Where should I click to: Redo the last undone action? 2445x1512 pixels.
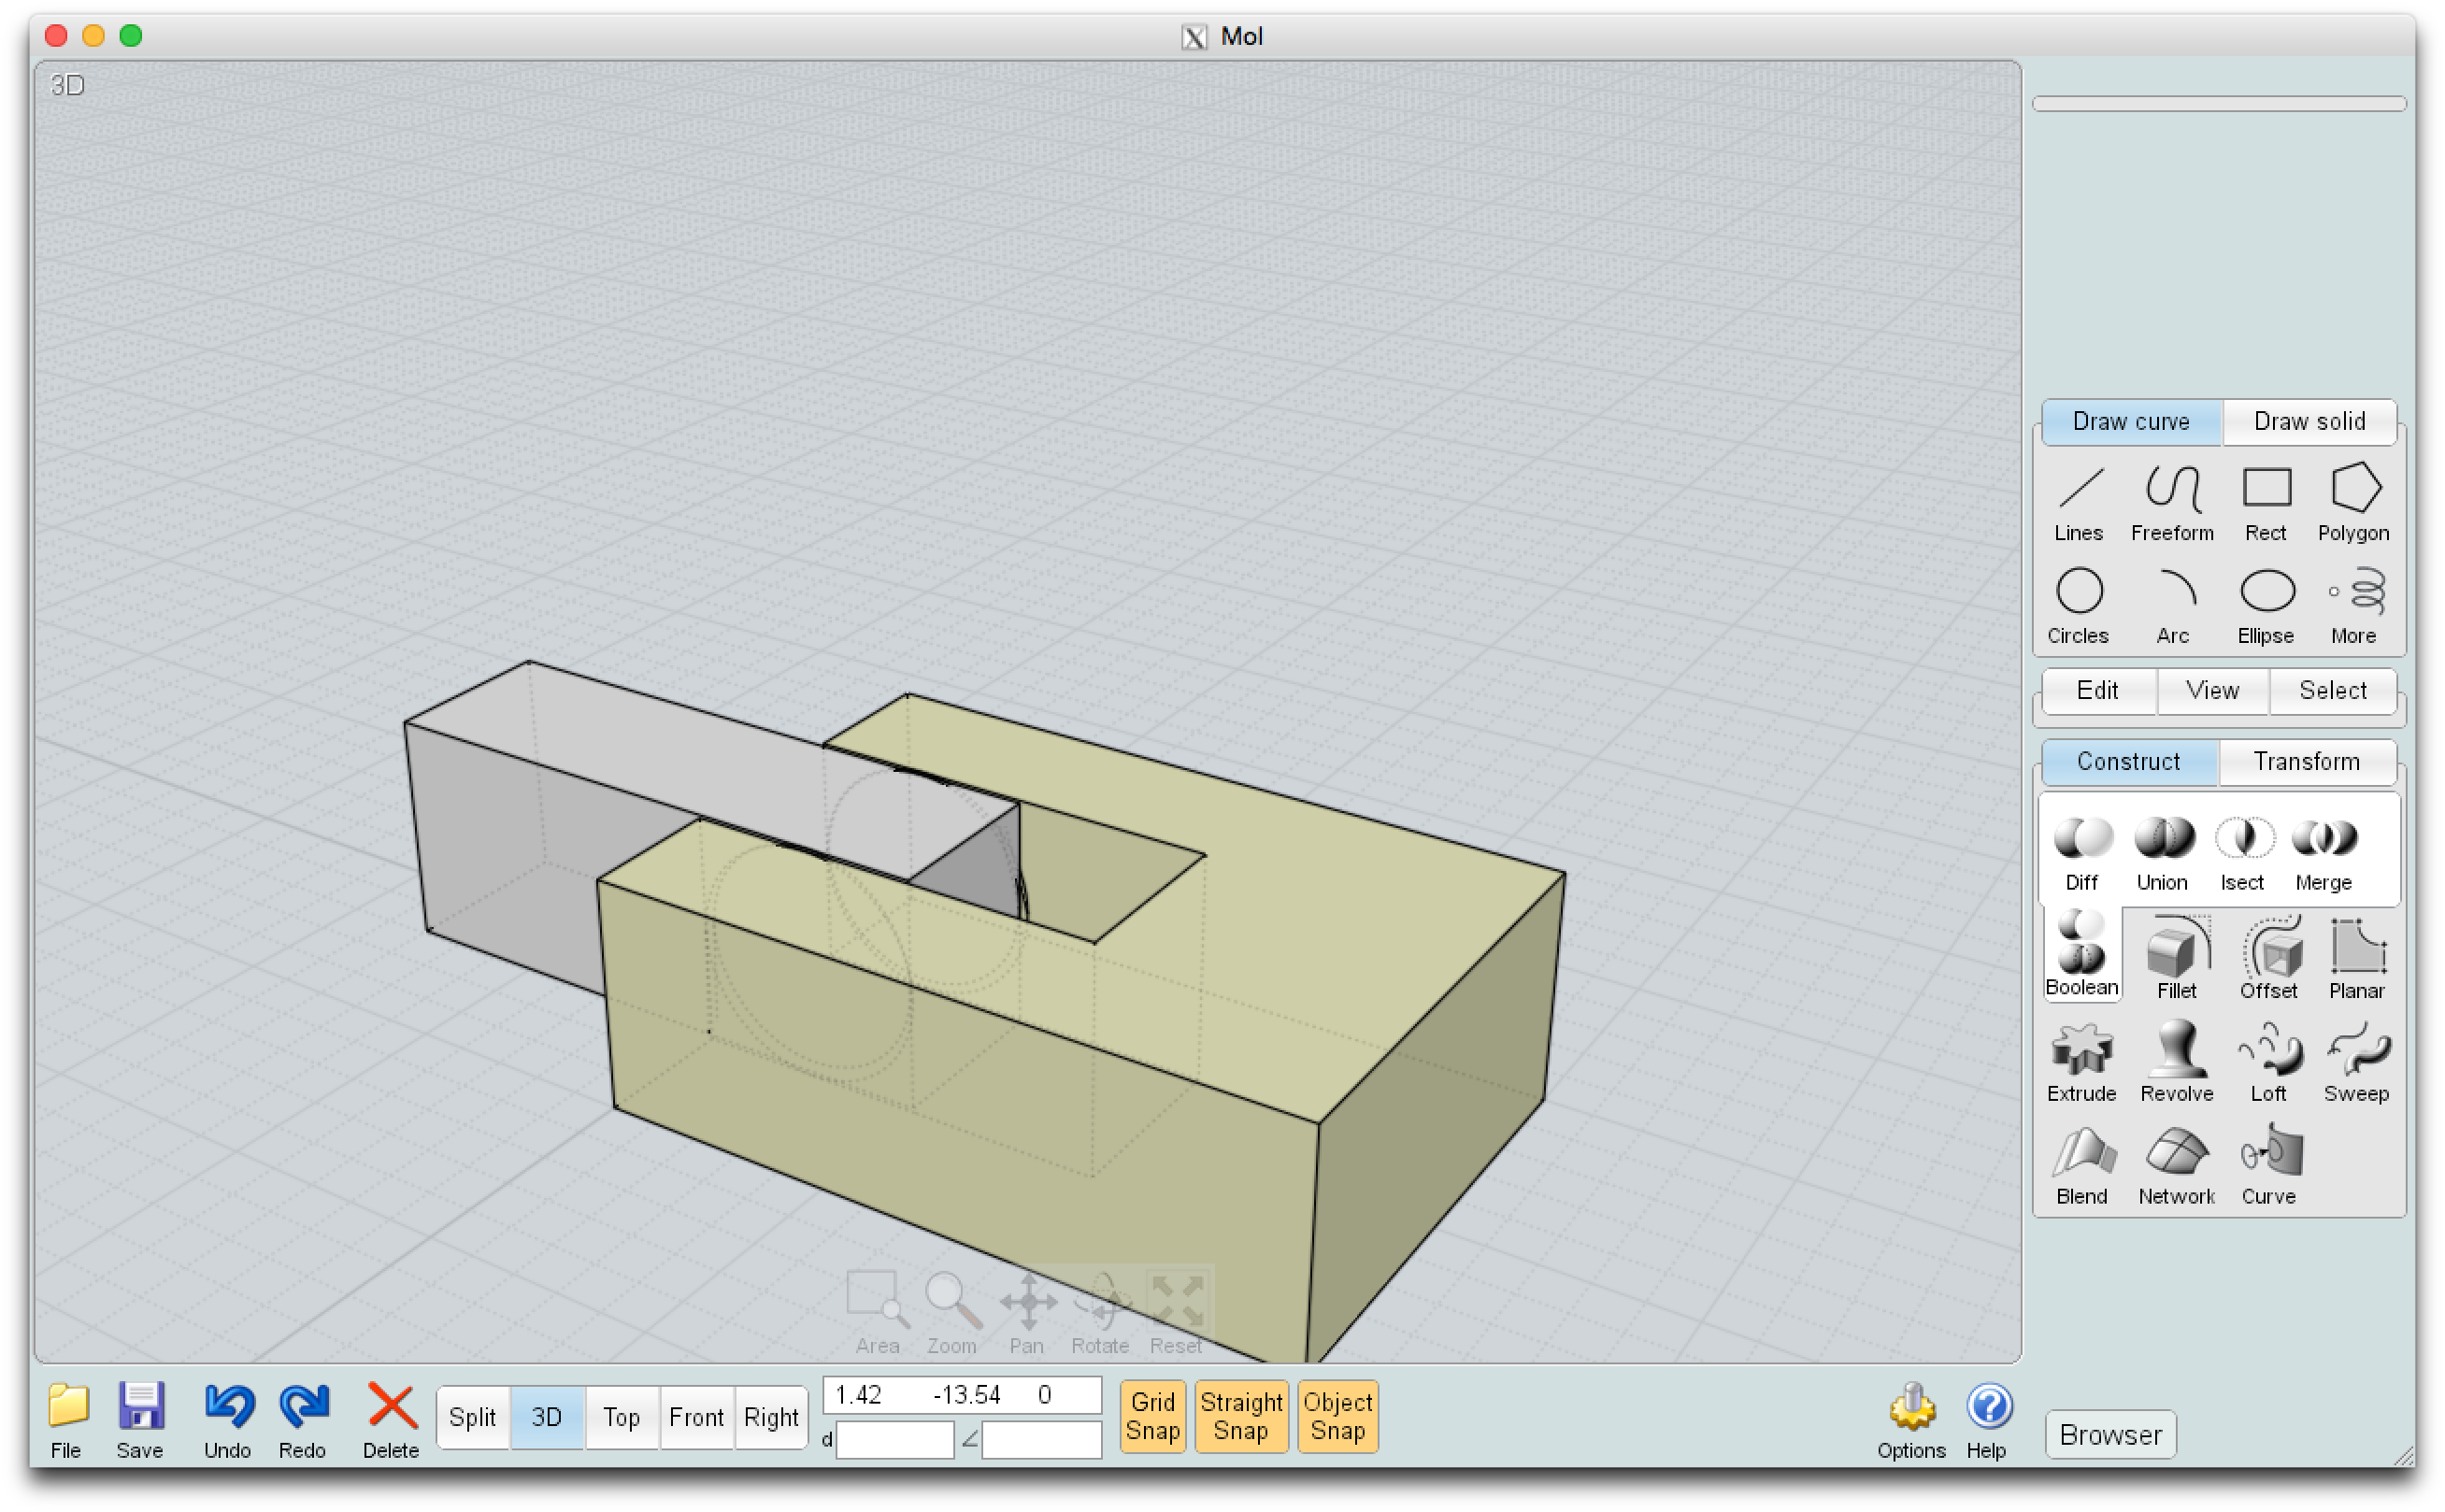(302, 1421)
